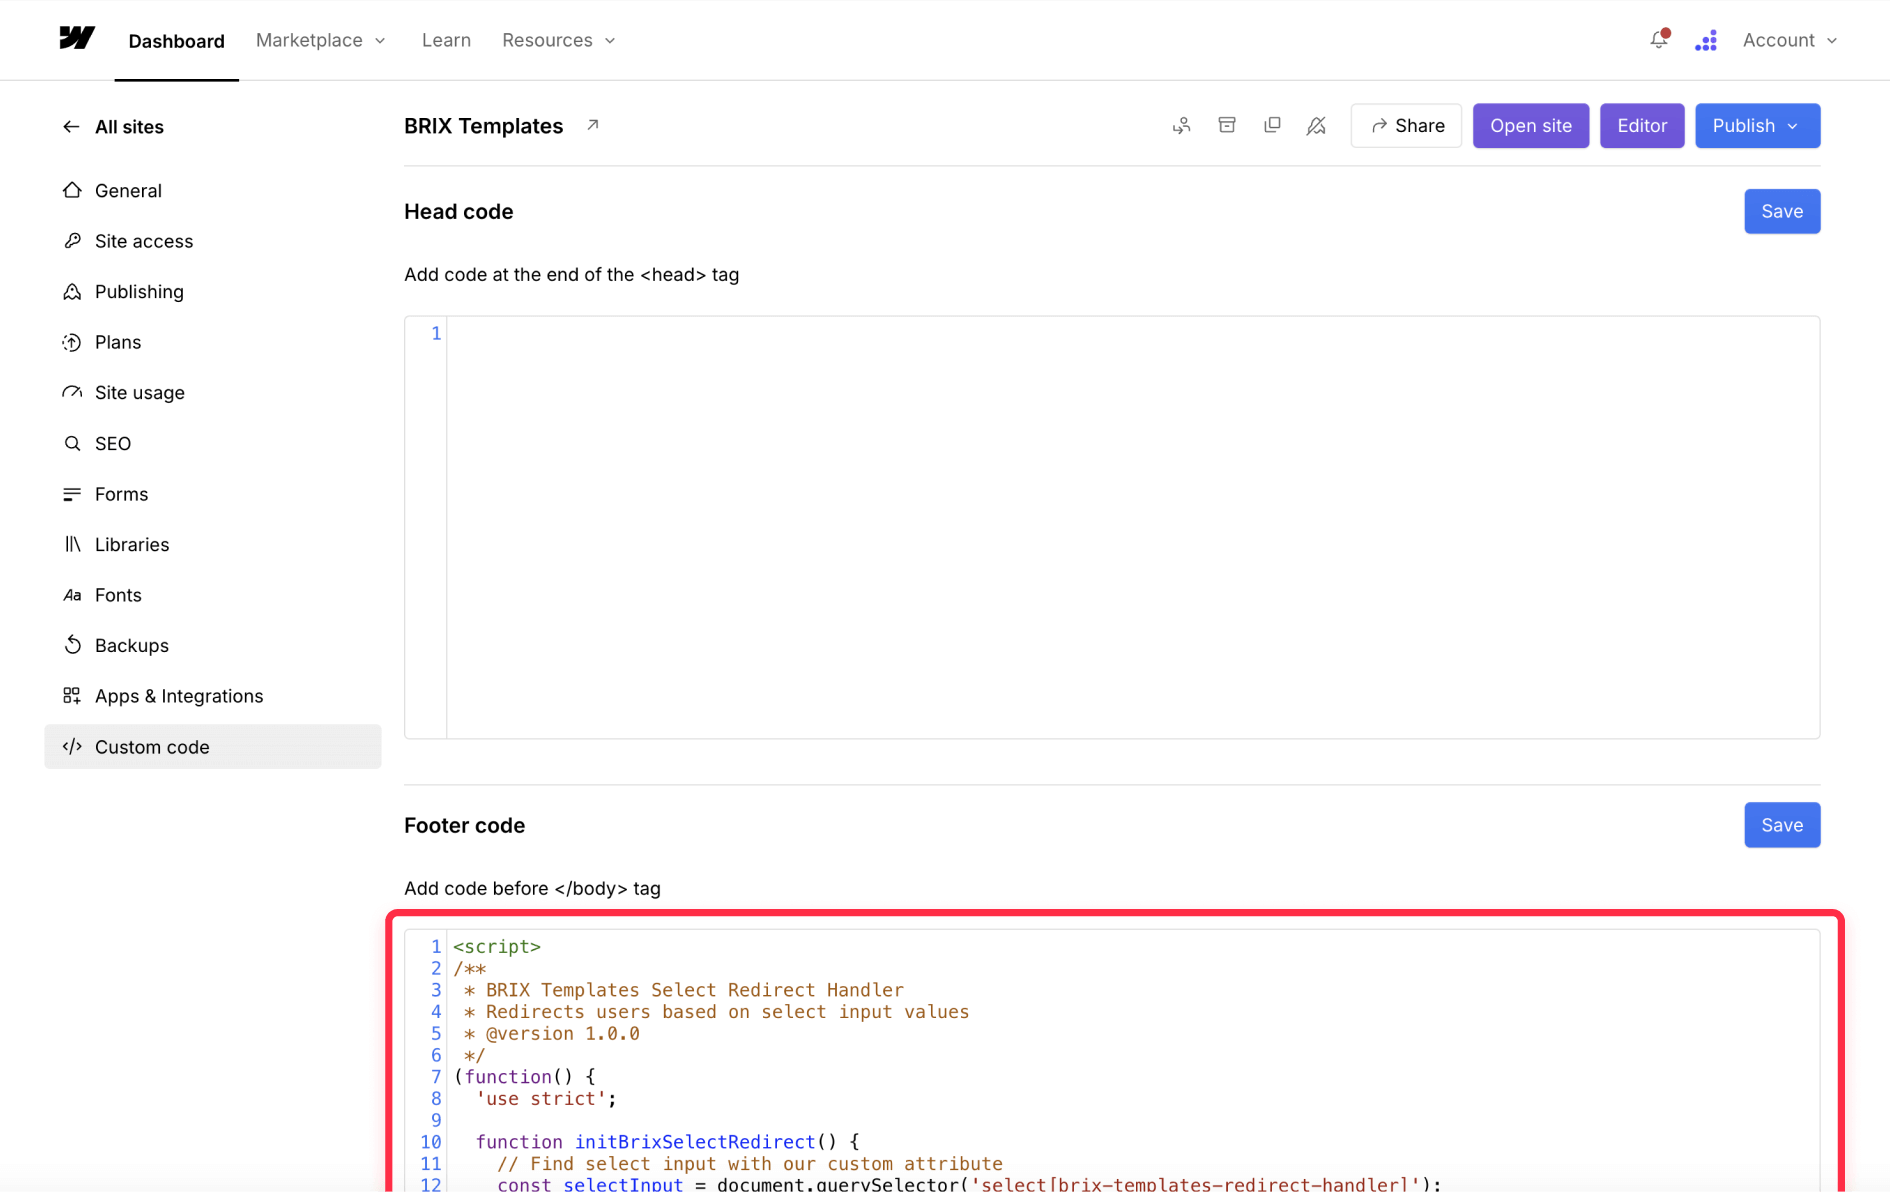Click the Open site button
This screenshot has height=1192, width=1890.
(1531, 126)
